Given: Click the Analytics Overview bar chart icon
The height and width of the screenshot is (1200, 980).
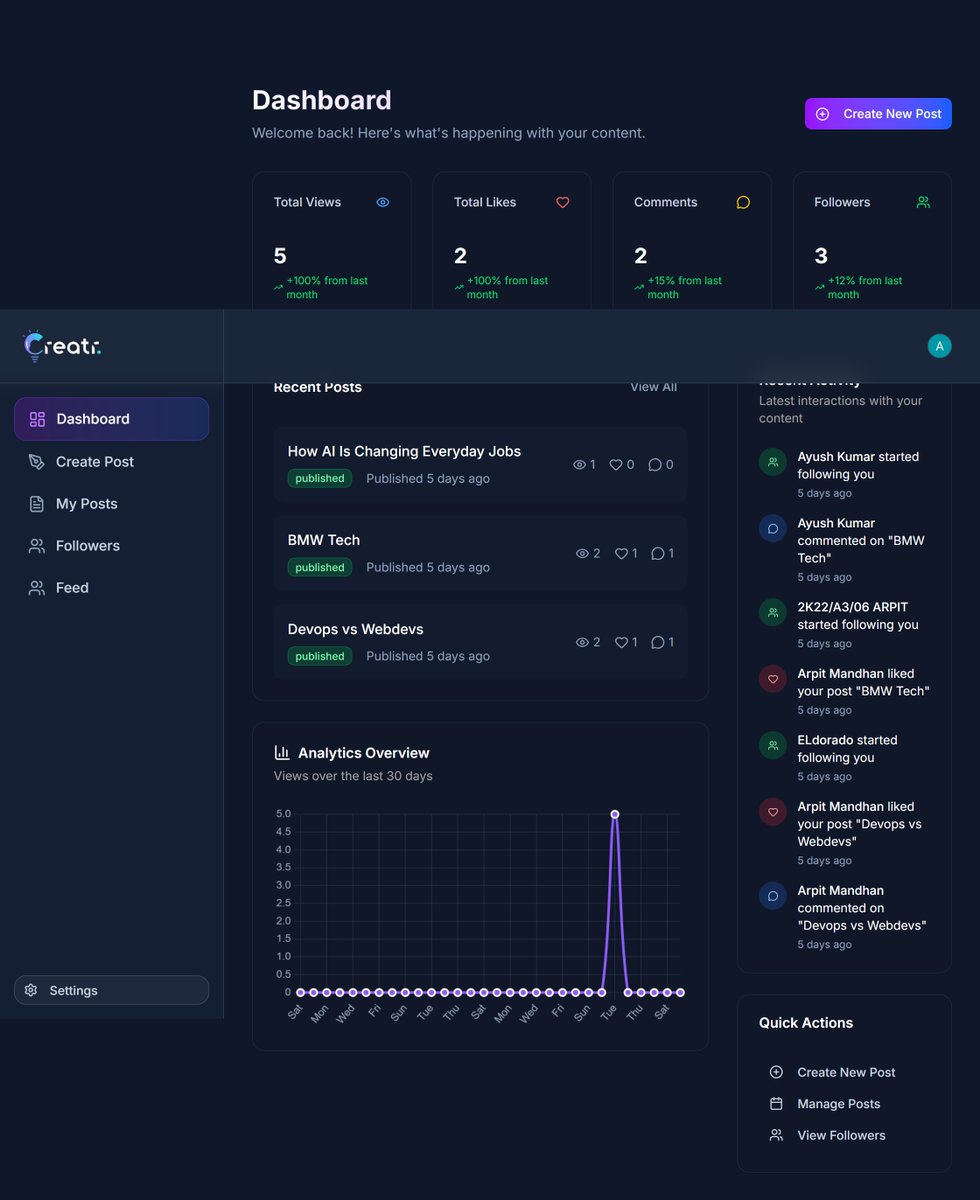Looking at the screenshot, I should tap(282, 752).
